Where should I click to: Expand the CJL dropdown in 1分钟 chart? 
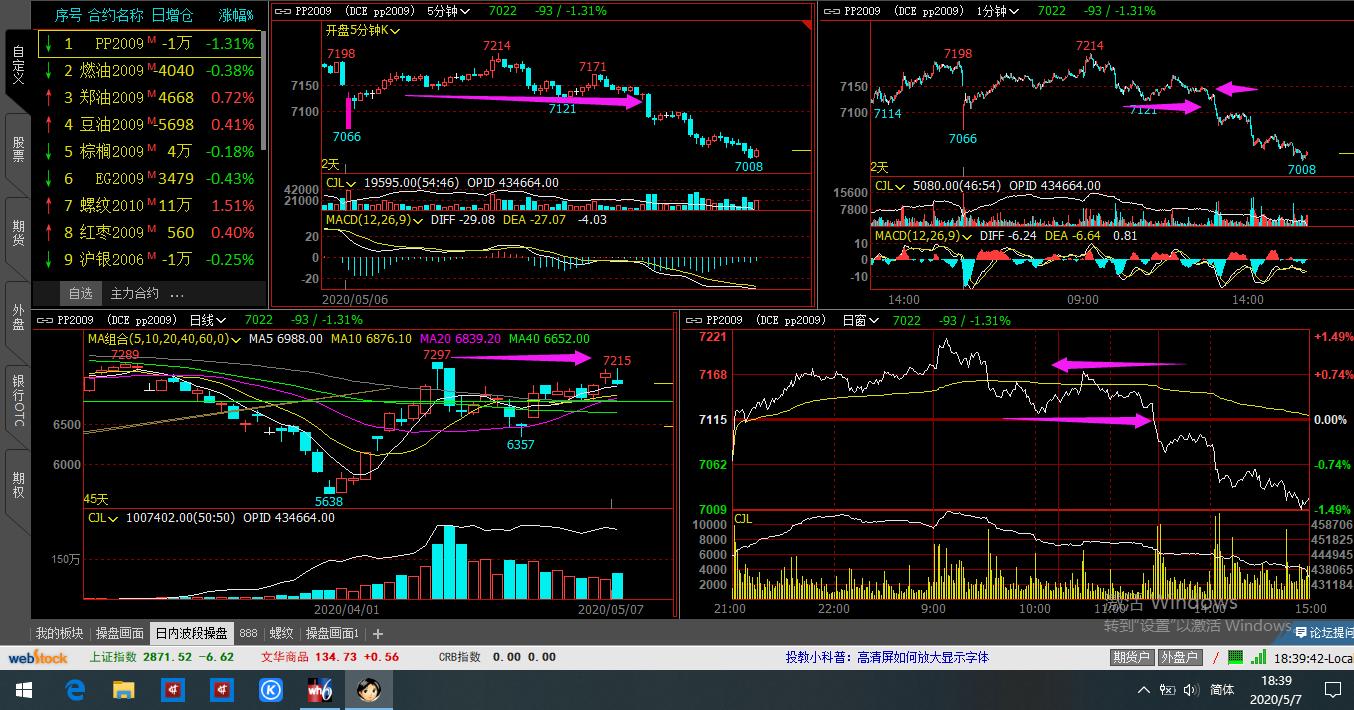(x=900, y=186)
